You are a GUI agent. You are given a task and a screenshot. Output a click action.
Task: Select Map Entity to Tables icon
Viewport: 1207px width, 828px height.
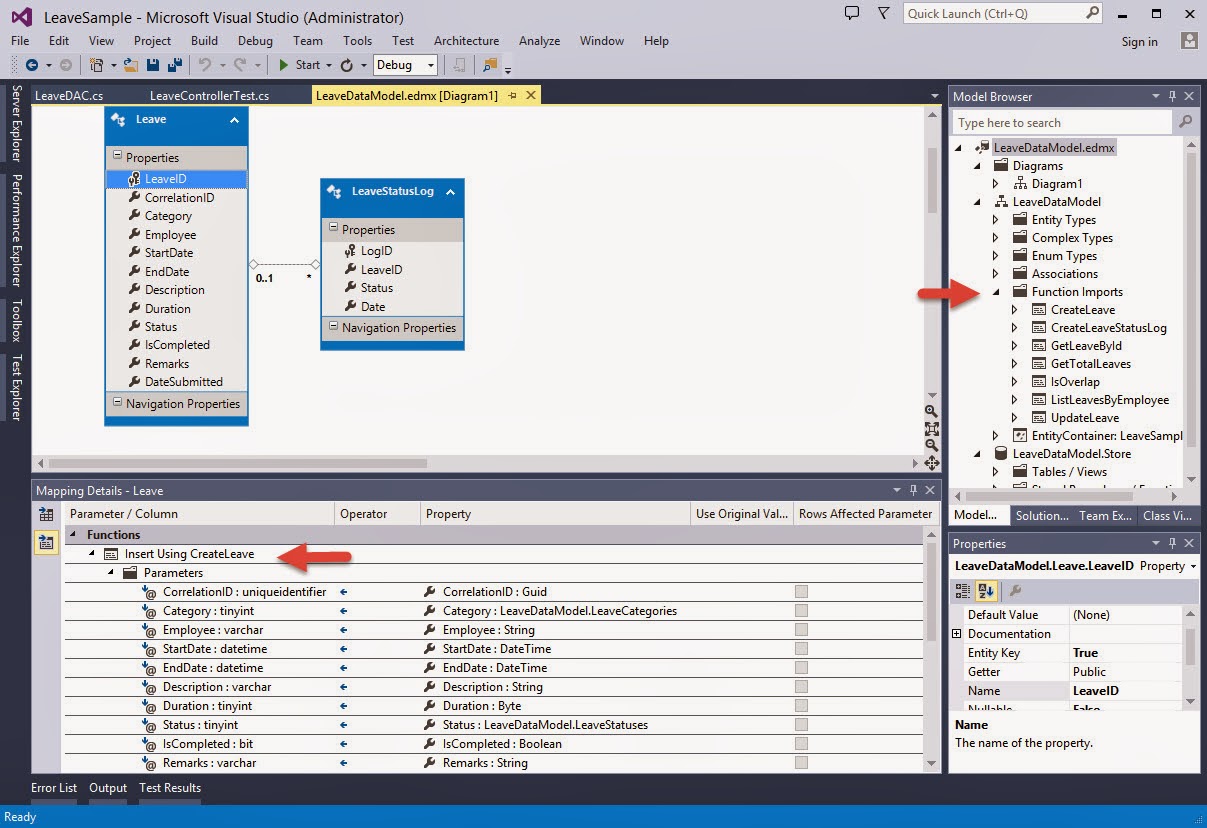pos(46,515)
